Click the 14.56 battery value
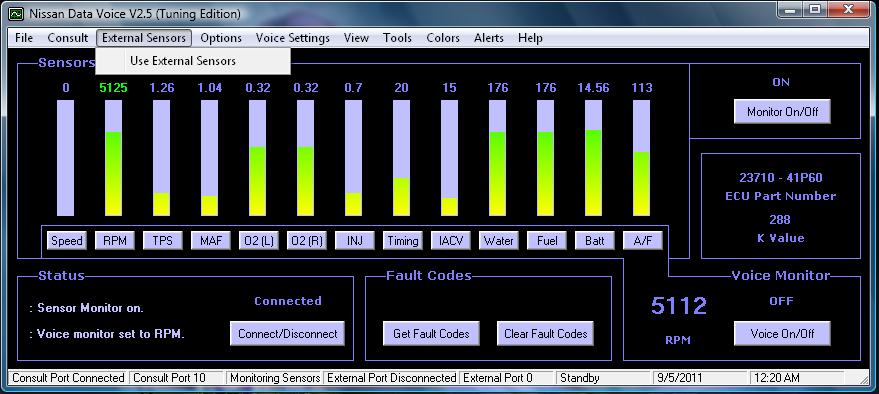Screen dimensions: 879x394 pos(594,88)
